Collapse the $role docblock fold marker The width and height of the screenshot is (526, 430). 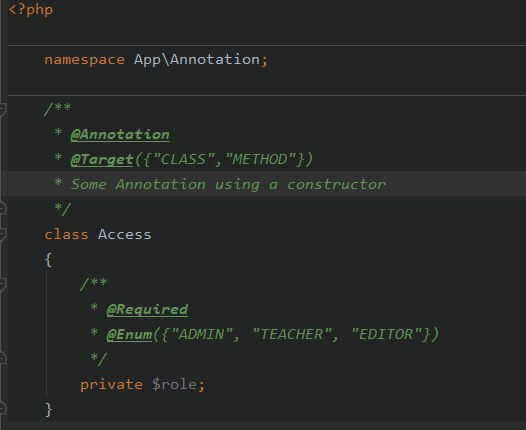pos(3,284)
